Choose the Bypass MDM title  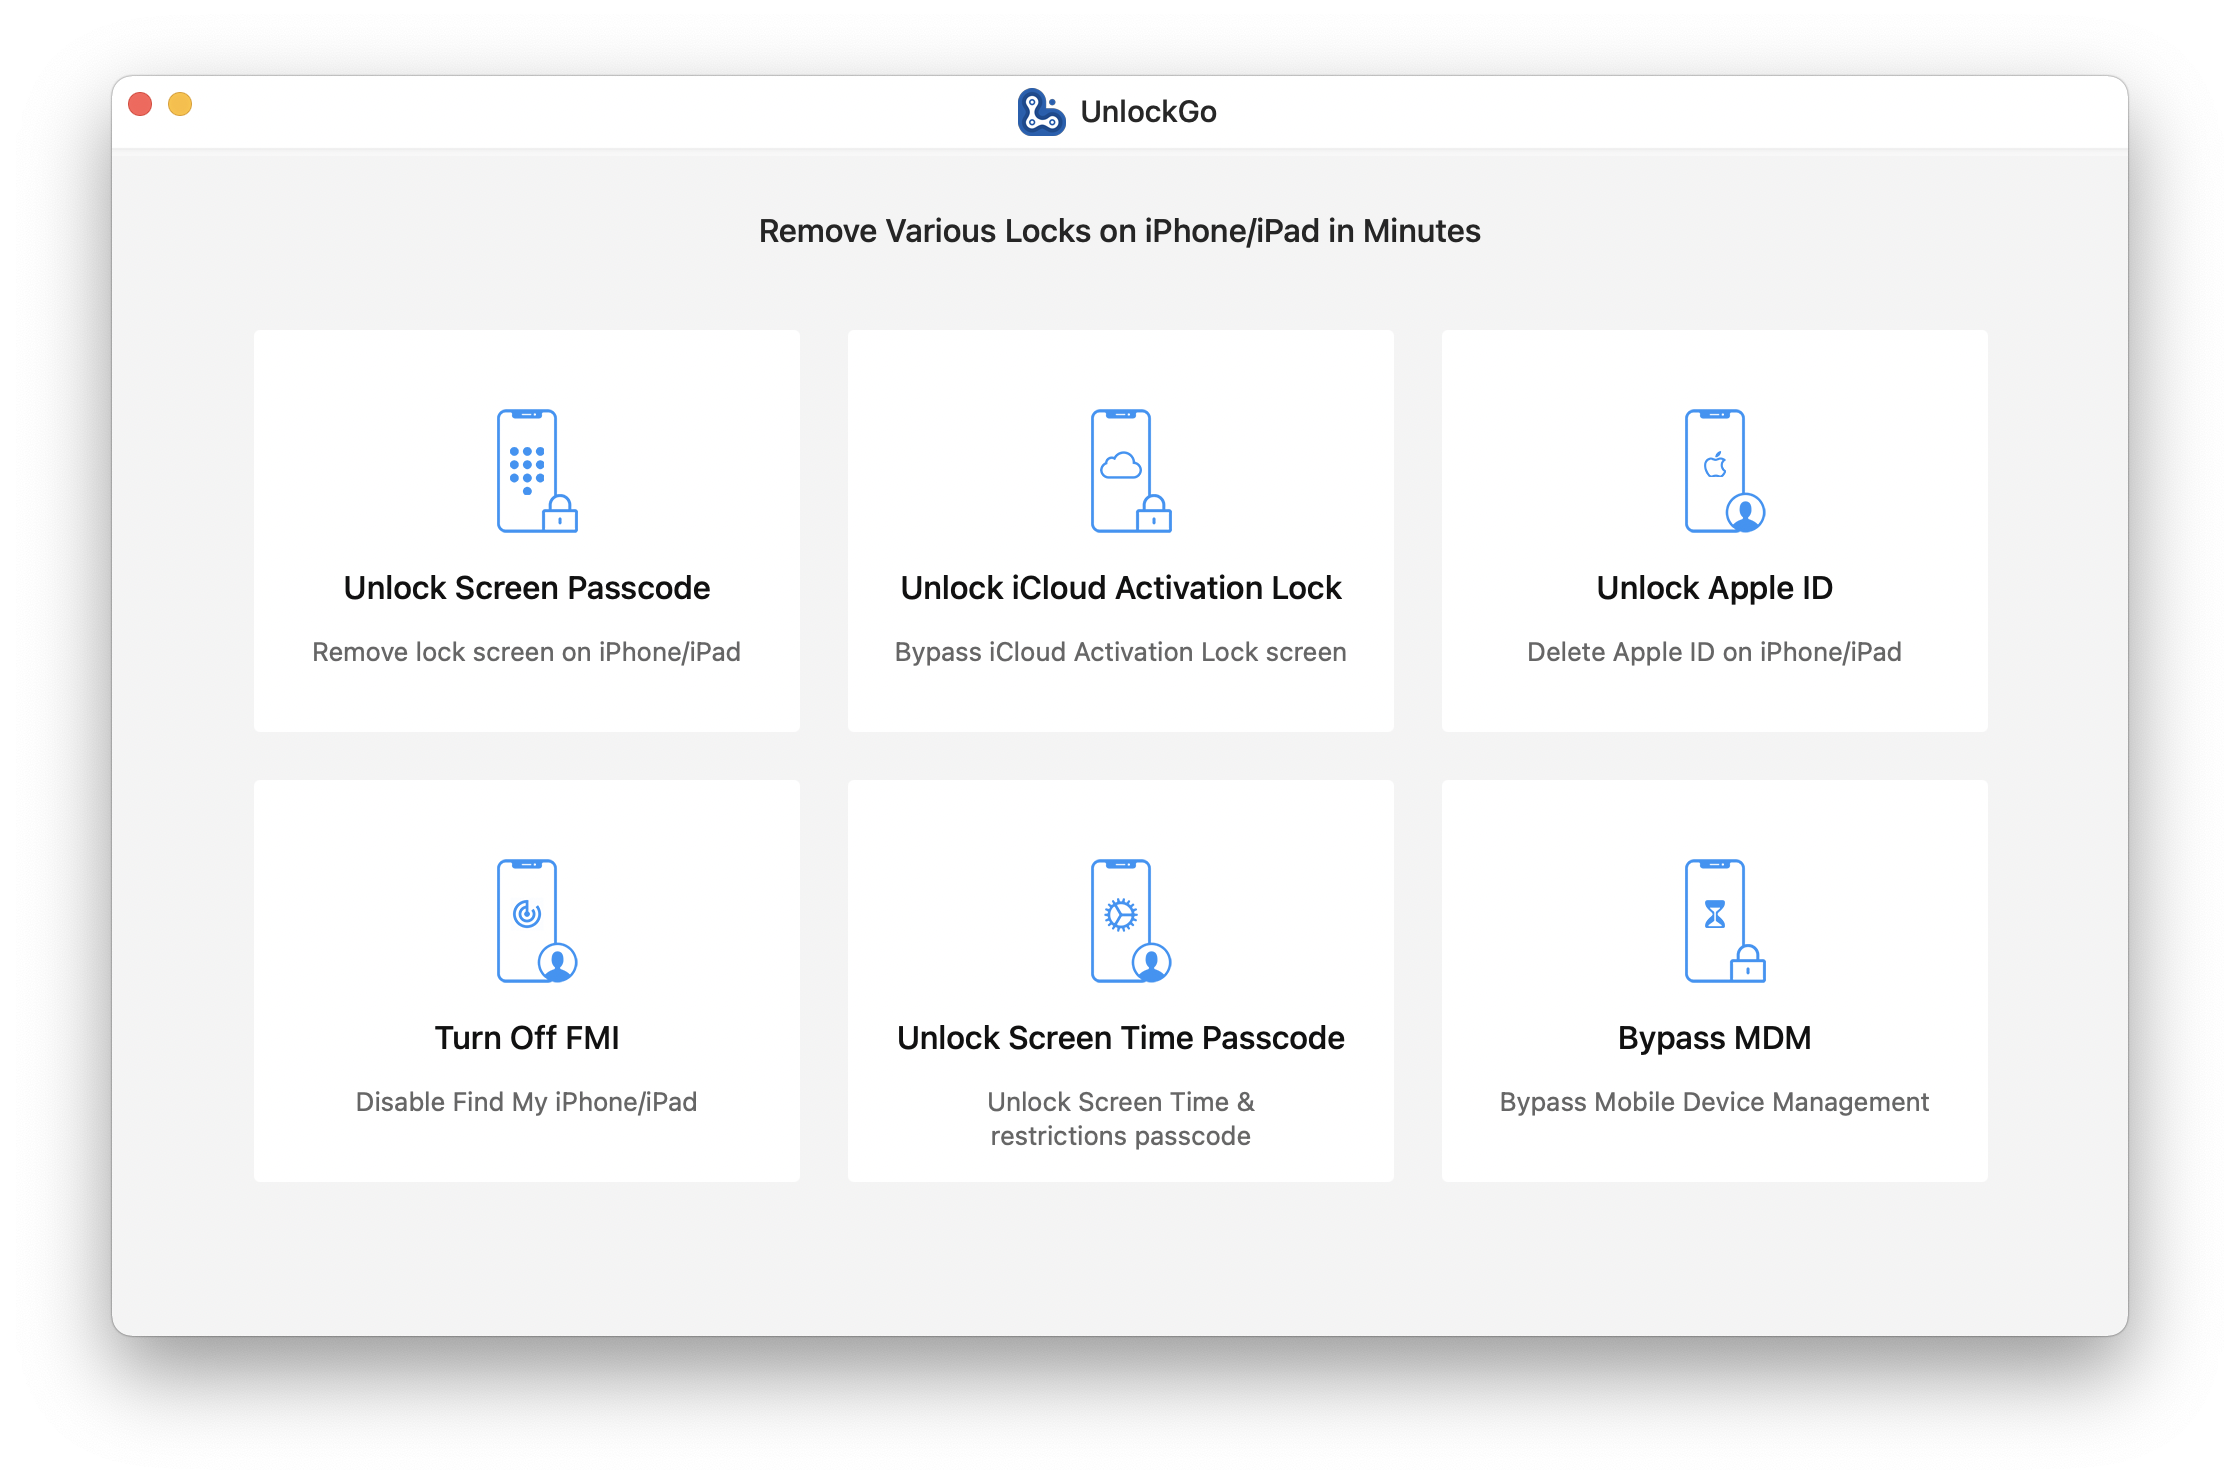pyautogui.click(x=1715, y=1038)
